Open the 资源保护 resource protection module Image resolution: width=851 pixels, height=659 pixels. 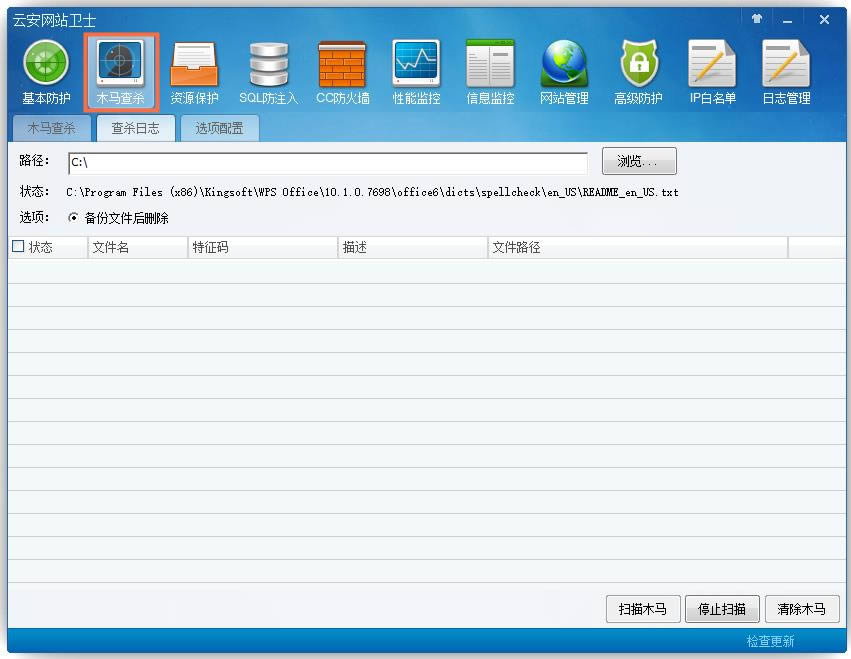coord(194,72)
